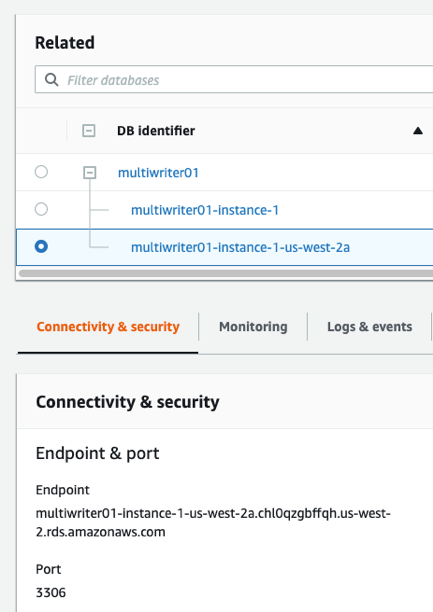
Task: Click the horizontal scrollbar under the database table
Action: (226, 273)
